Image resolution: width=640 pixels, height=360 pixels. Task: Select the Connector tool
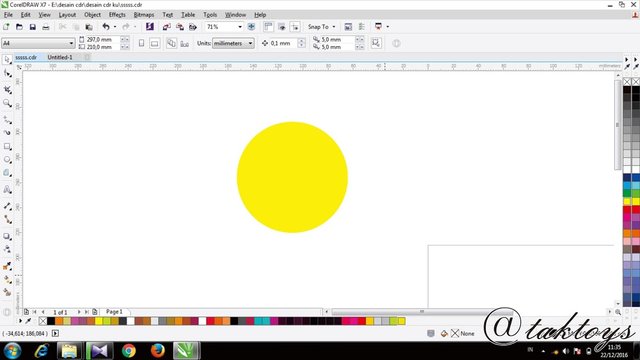7,220
